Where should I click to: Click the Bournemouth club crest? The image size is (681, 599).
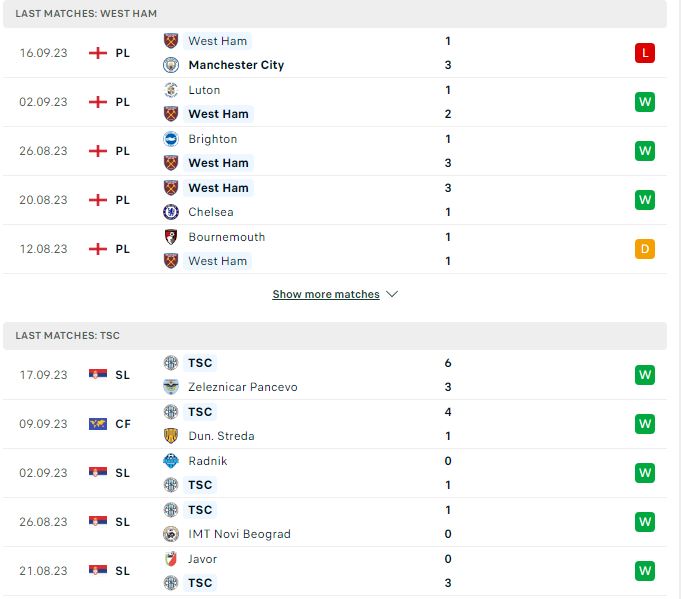coord(171,237)
